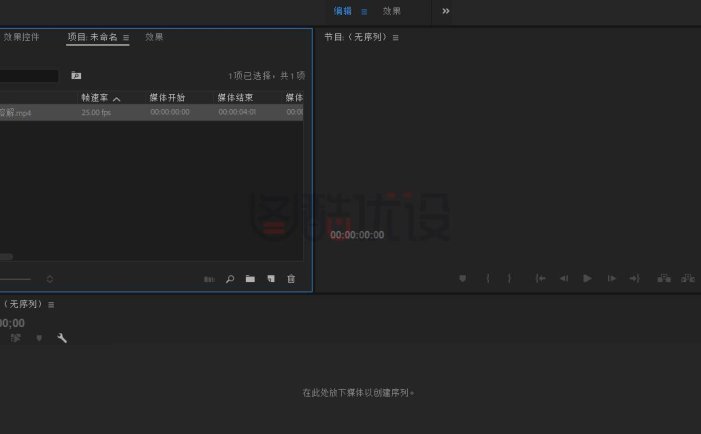Open timeline display settings wrench
Viewport: 701px width, 434px height.
click(x=62, y=338)
